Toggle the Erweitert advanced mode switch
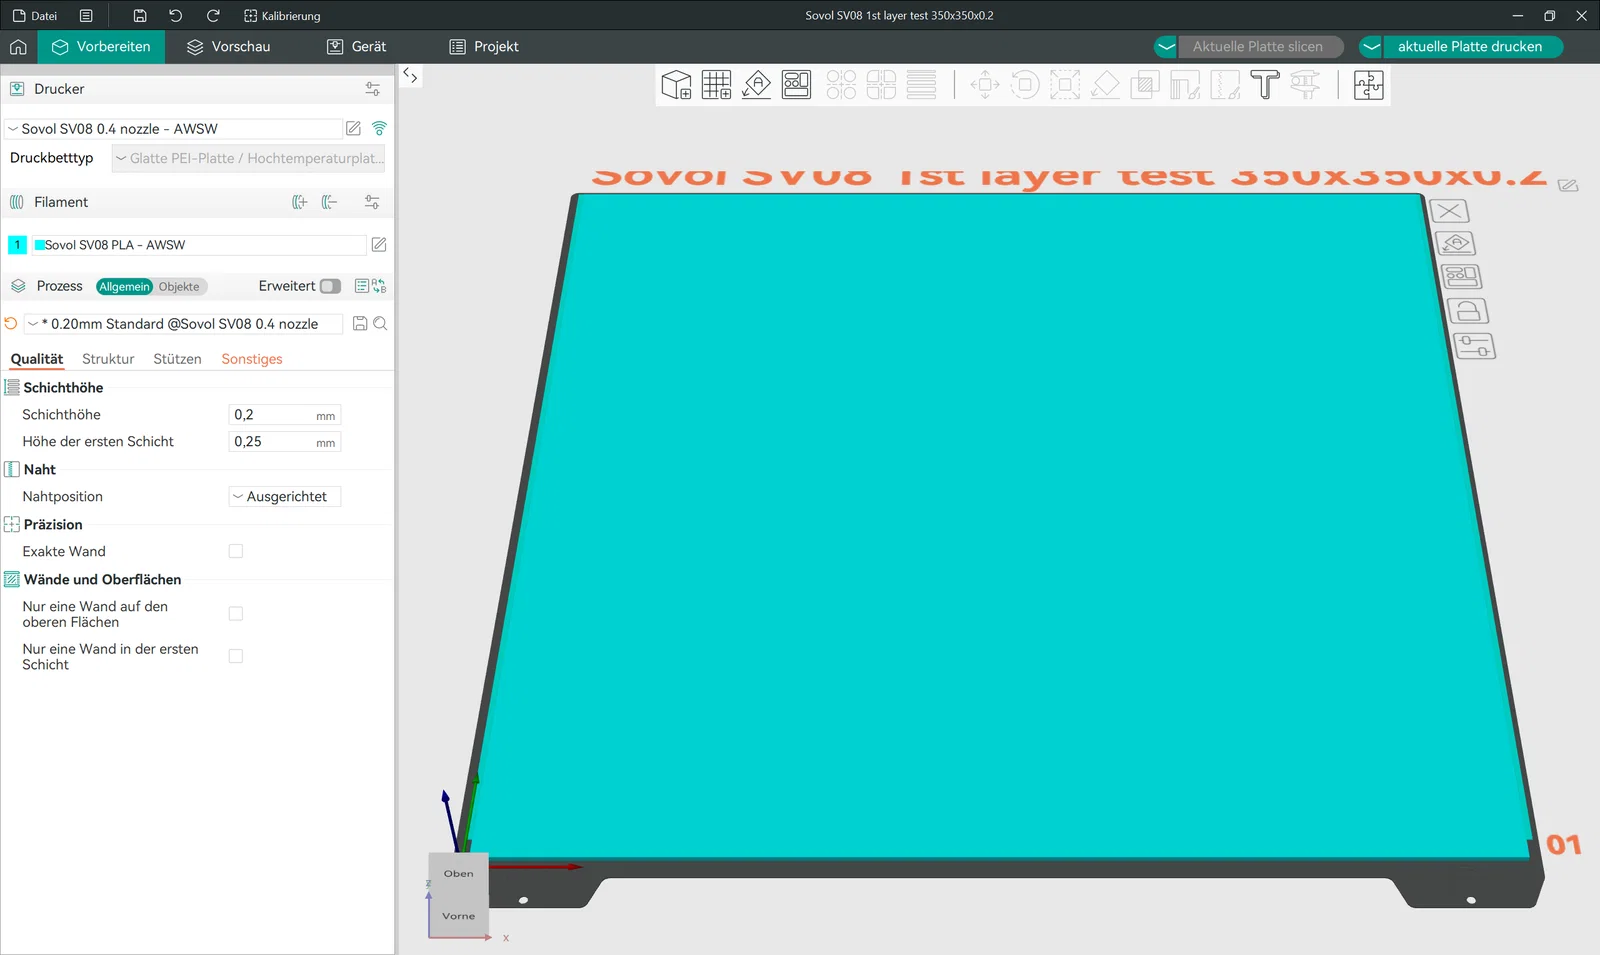This screenshot has height=955, width=1600. click(330, 286)
